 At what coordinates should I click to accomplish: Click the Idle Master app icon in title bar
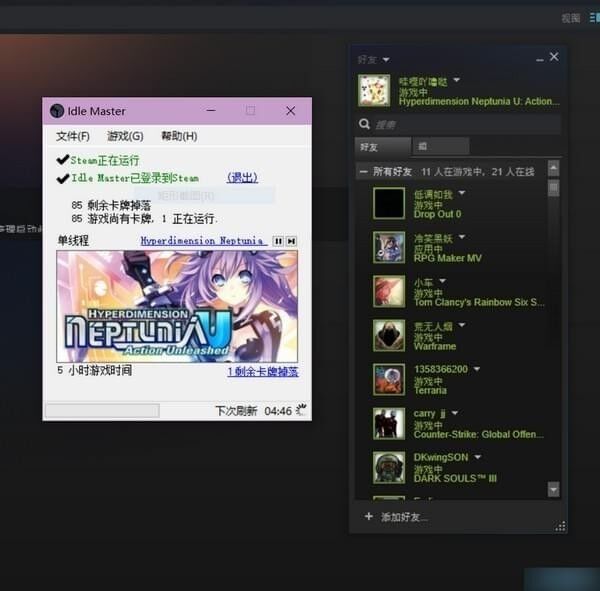(x=57, y=110)
